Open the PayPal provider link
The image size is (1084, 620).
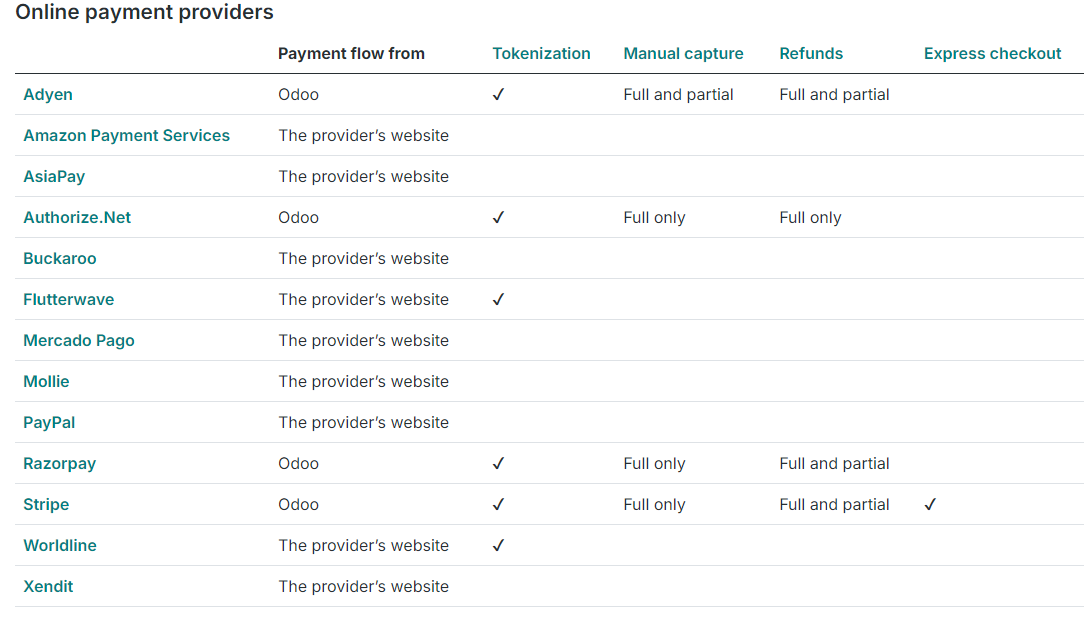click(x=49, y=422)
